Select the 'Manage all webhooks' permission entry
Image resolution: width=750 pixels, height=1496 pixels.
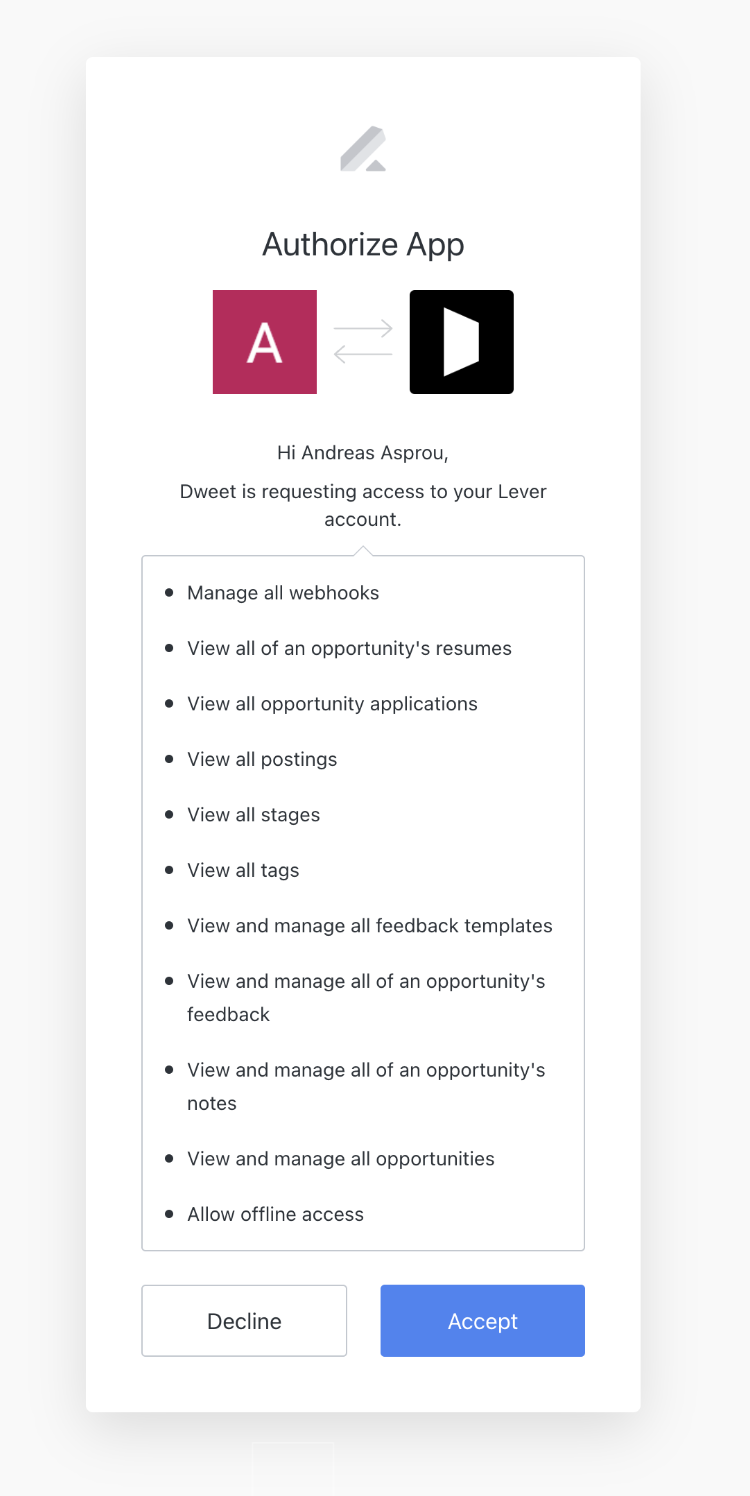[283, 592]
